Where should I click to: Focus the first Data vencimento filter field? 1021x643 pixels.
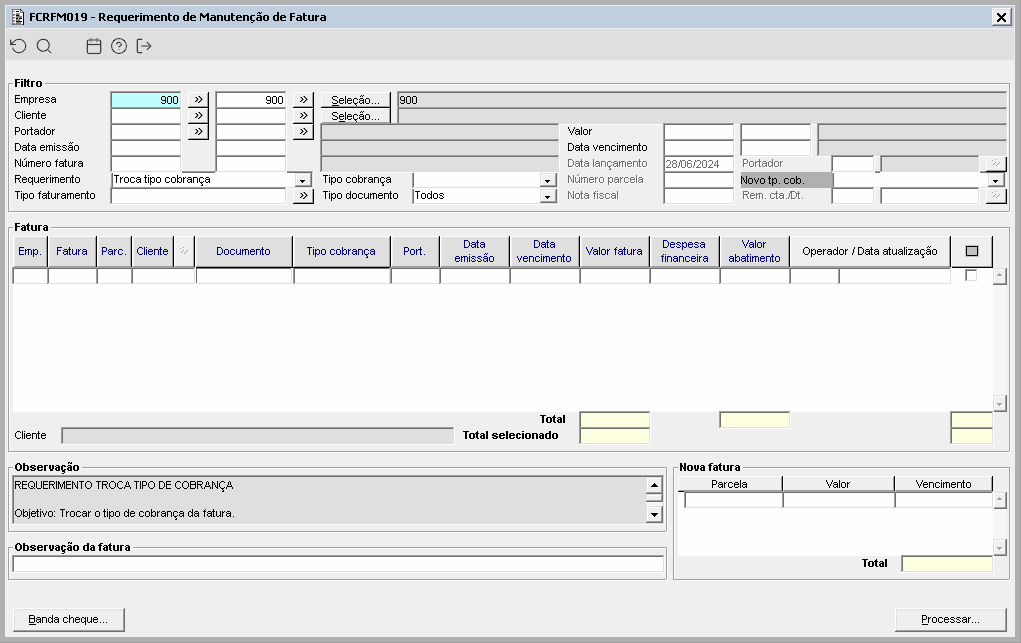coord(699,148)
